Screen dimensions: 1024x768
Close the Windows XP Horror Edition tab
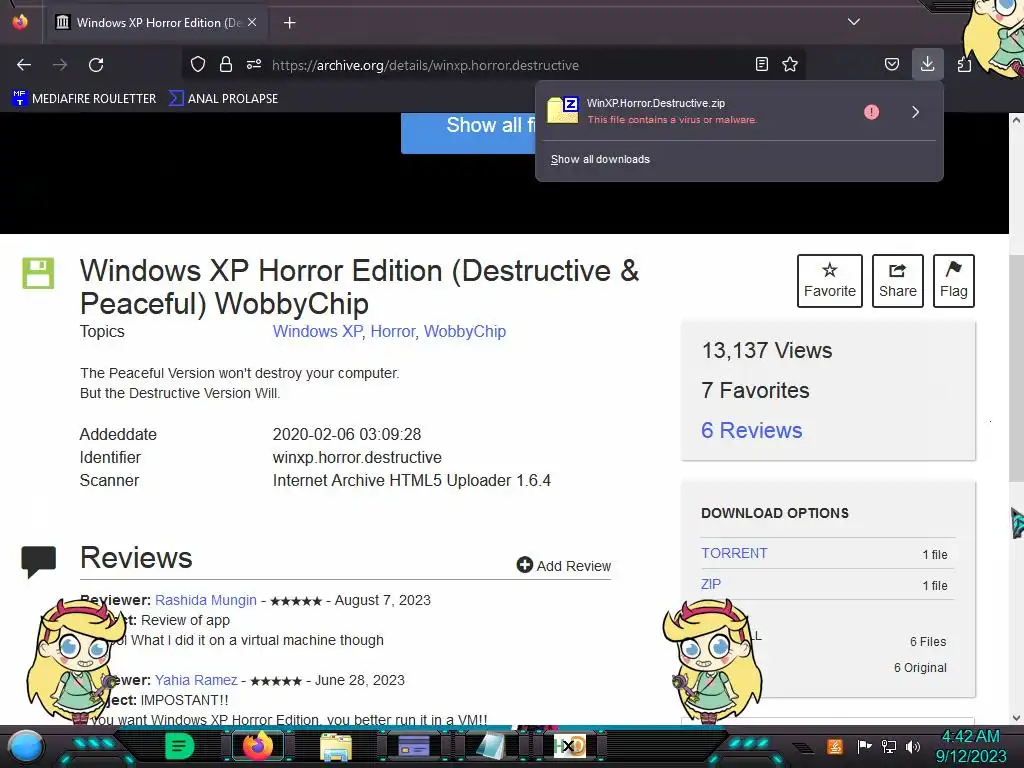click(252, 22)
